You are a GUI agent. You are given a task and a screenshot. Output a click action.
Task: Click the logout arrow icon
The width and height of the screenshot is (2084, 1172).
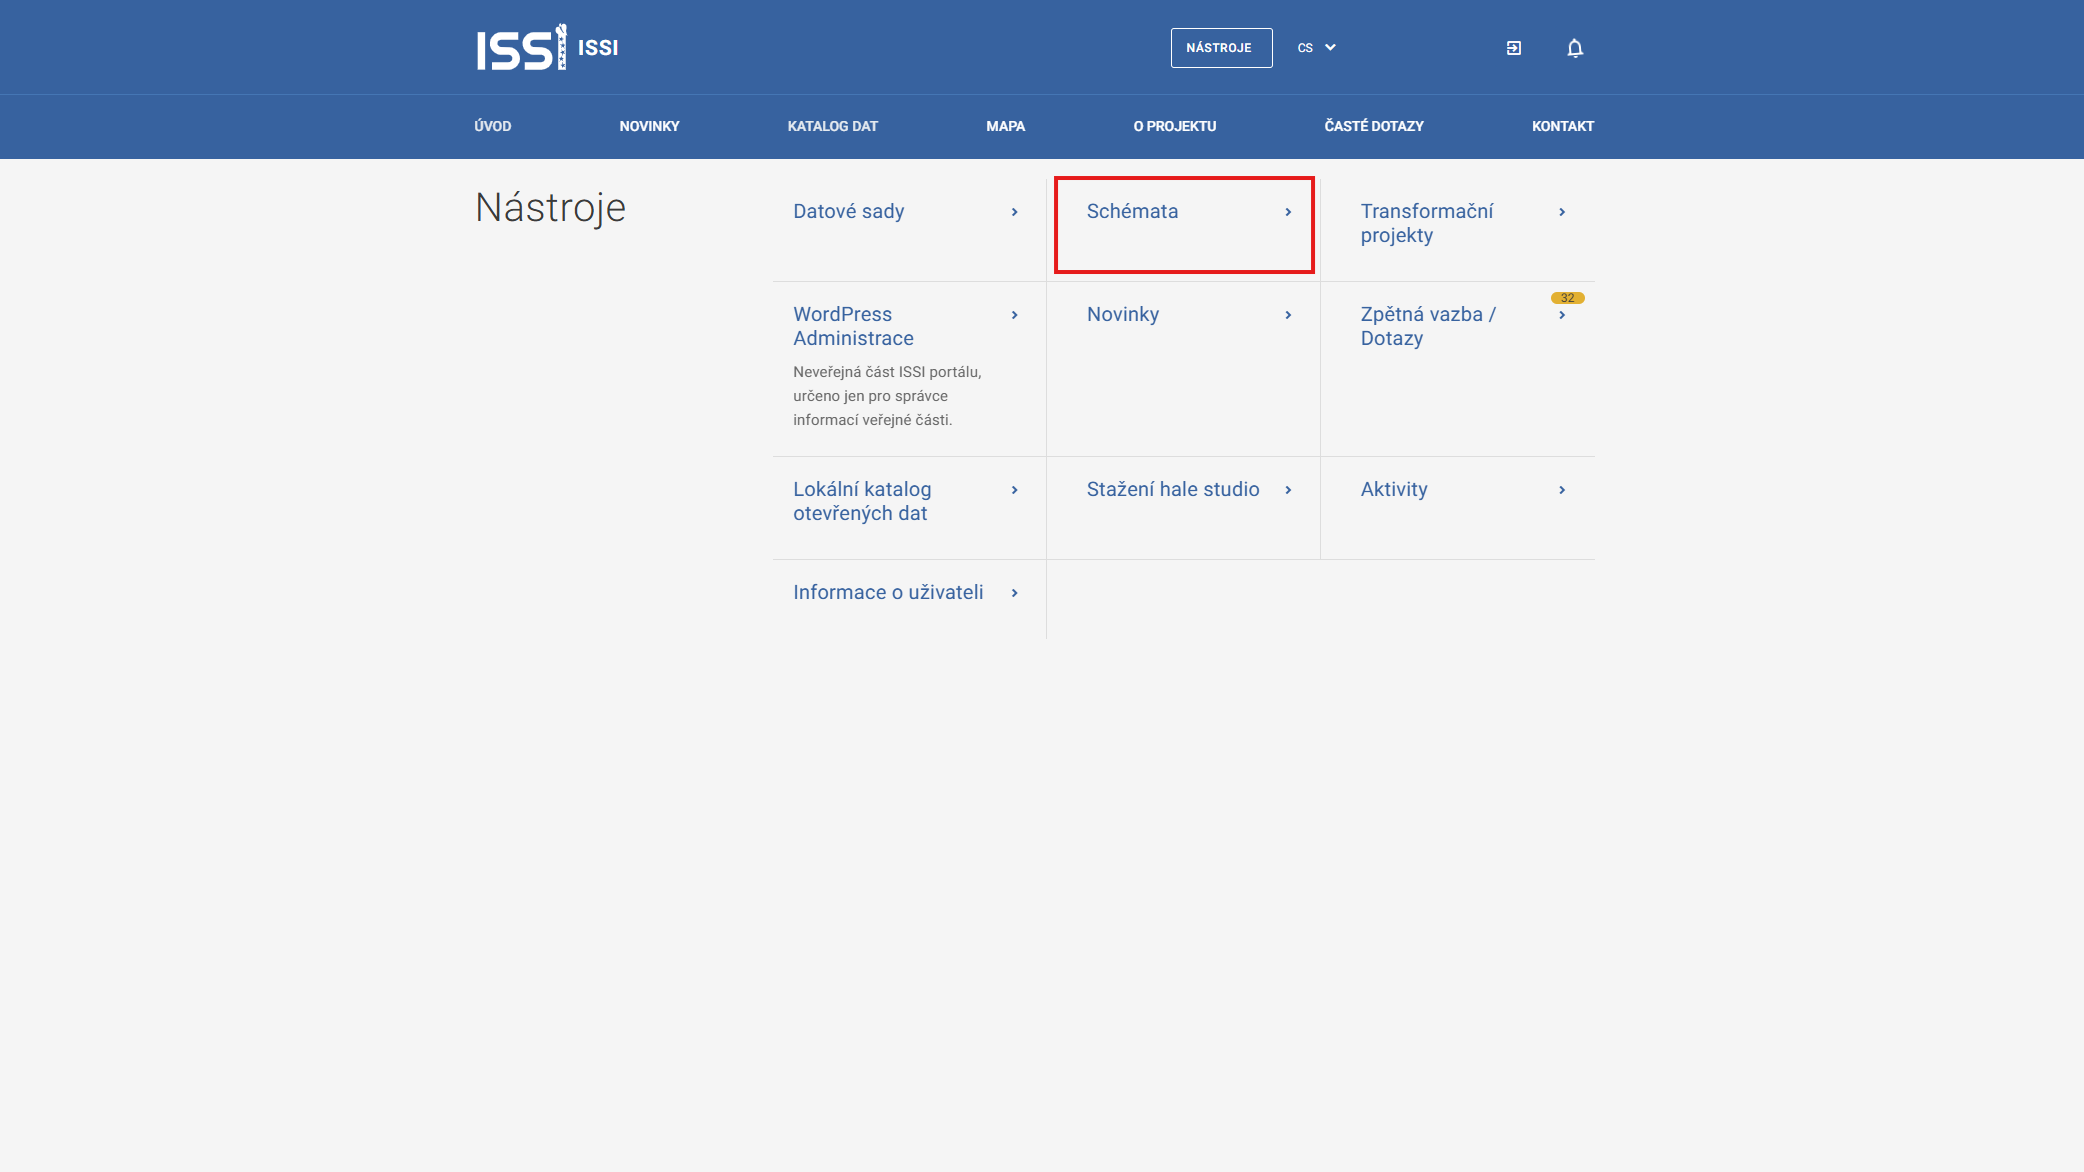tap(1513, 48)
